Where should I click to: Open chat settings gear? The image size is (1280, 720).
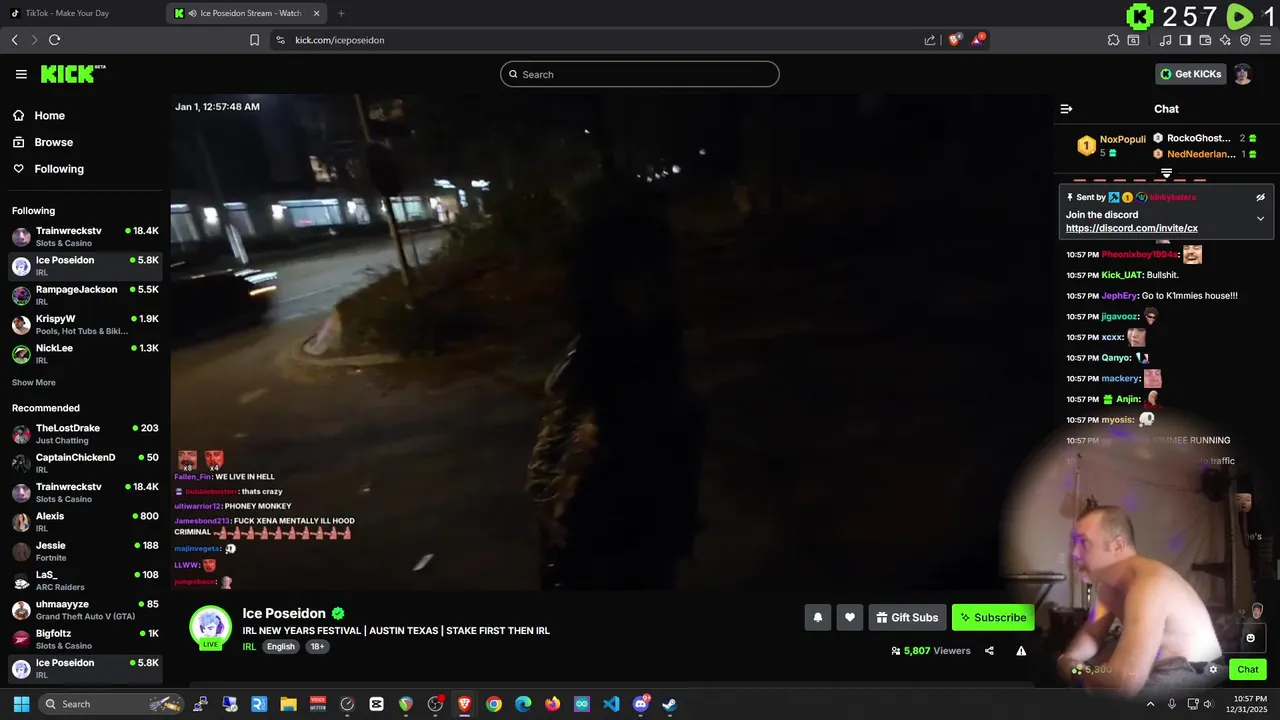[1213, 670]
